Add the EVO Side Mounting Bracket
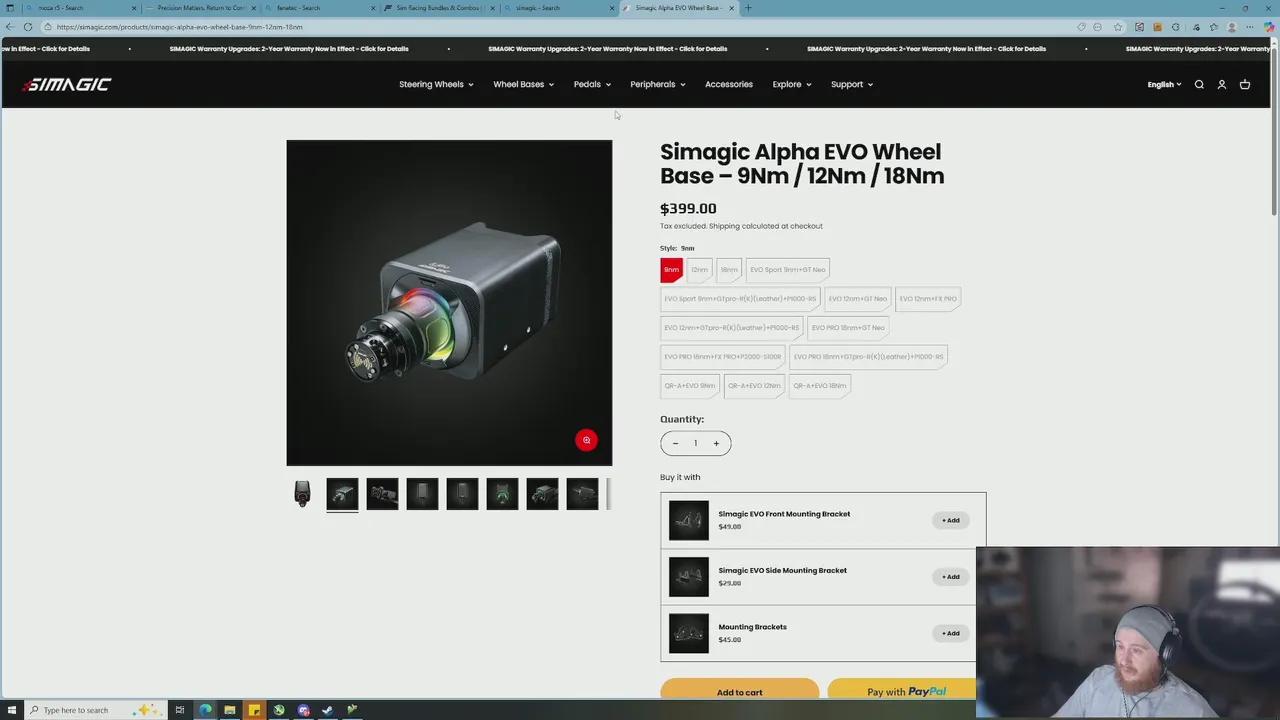 tap(951, 577)
